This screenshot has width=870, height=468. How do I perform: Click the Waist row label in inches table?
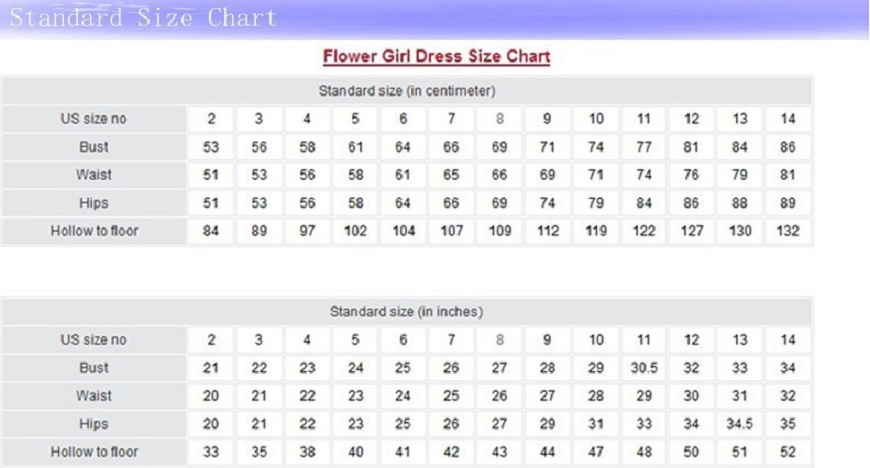(x=94, y=396)
